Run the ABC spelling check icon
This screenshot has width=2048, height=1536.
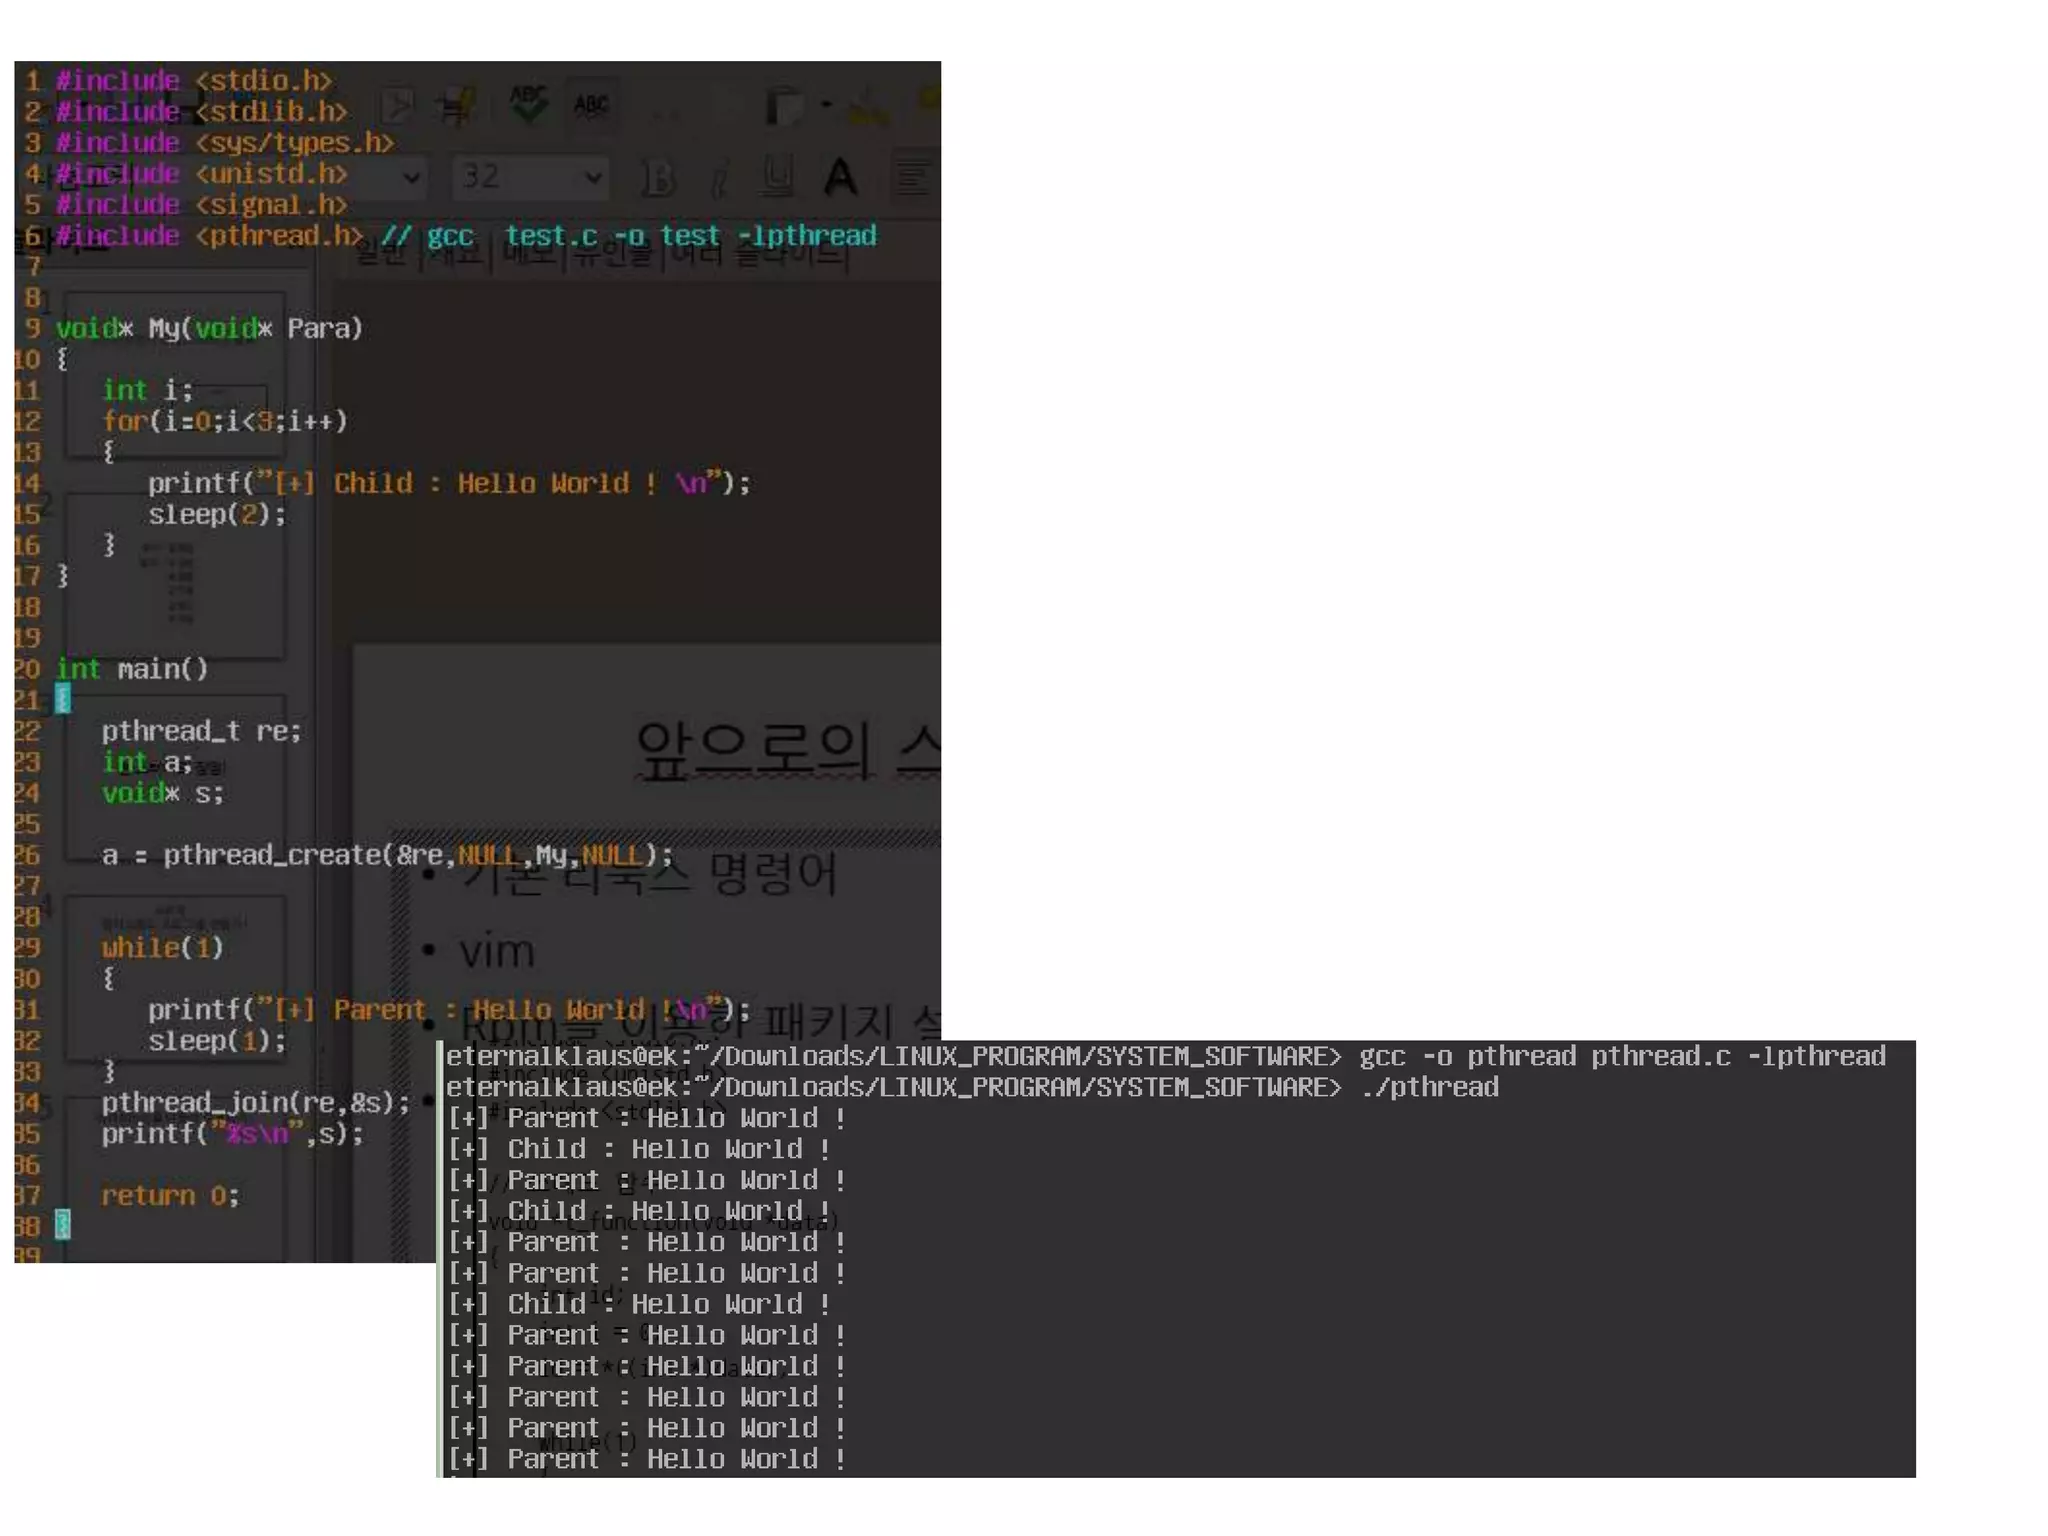[527, 104]
